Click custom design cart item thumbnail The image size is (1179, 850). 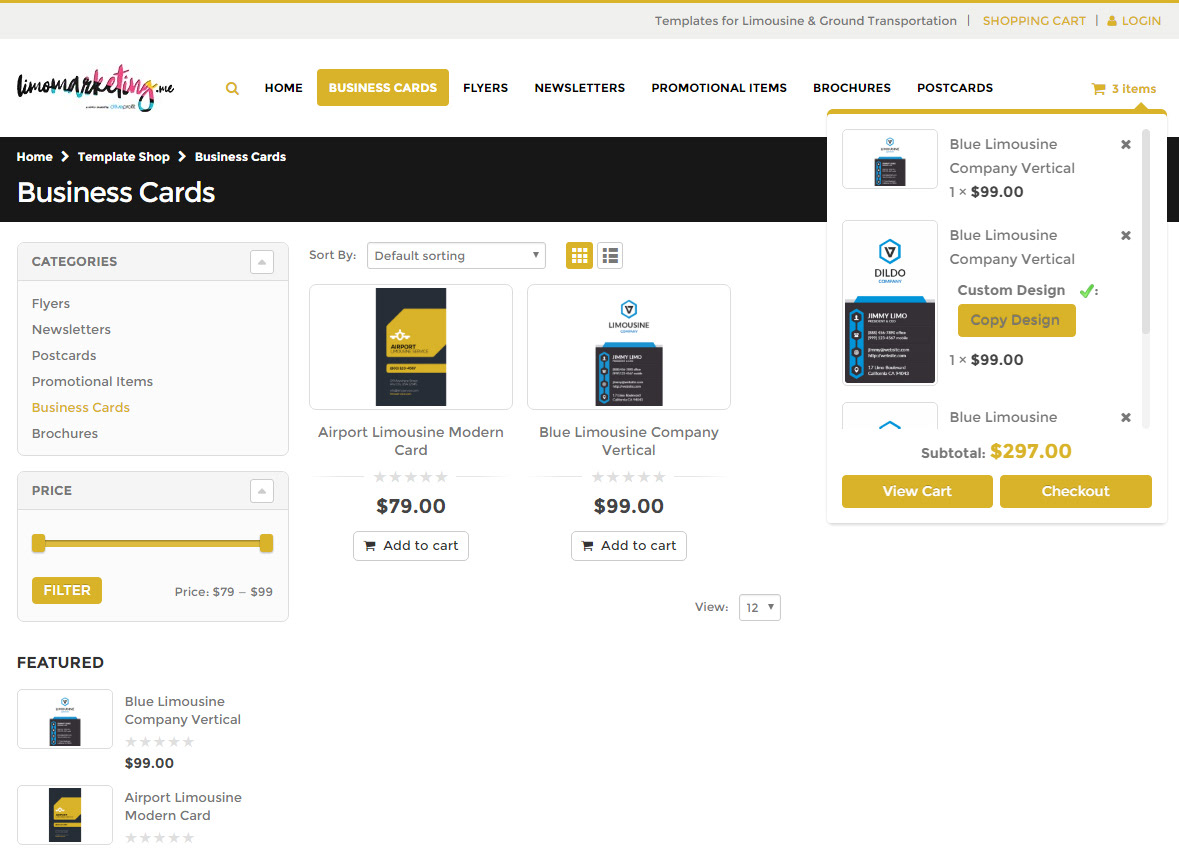pyautogui.click(x=890, y=302)
